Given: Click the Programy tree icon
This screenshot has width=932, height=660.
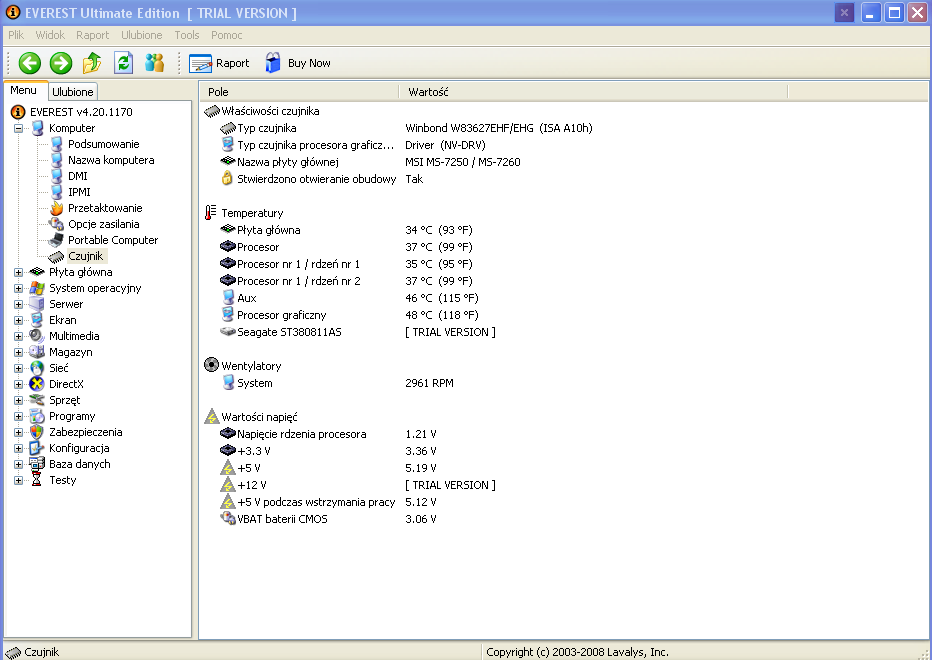Looking at the screenshot, I should [37, 417].
